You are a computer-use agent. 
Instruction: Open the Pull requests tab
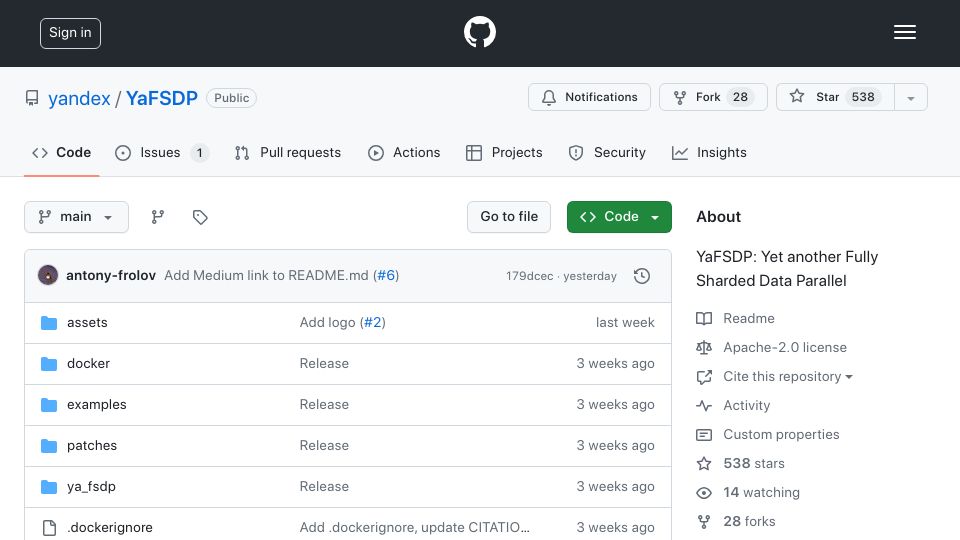pyautogui.click(x=288, y=152)
